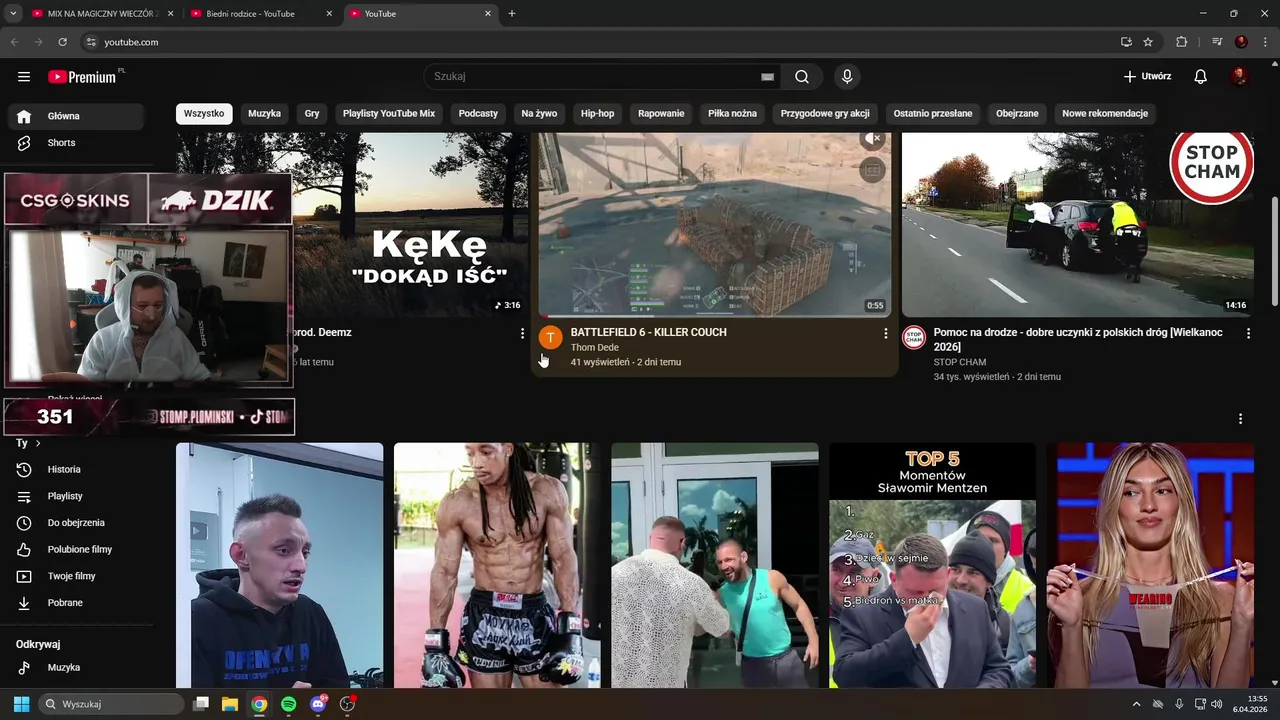1280x720 pixels.
Task: Open Spotify from the taskbar
Action: tap(288, 704)
